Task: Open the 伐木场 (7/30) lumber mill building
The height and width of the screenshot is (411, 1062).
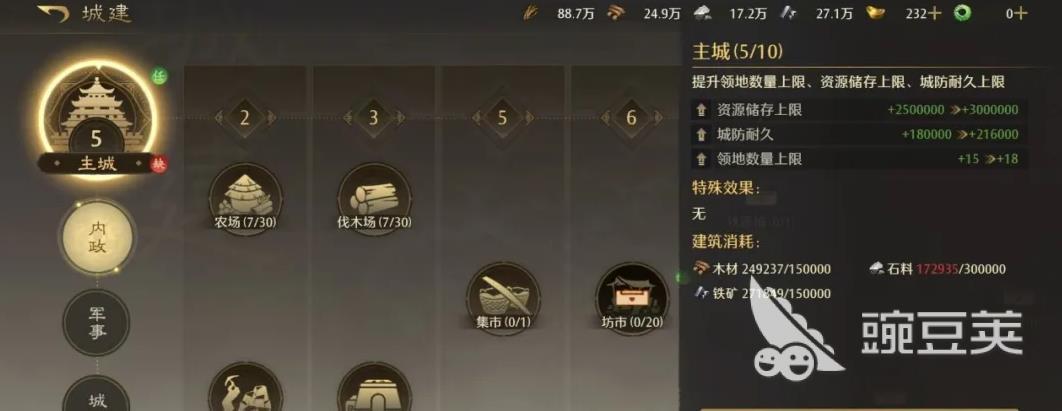Action: [374, 197]
